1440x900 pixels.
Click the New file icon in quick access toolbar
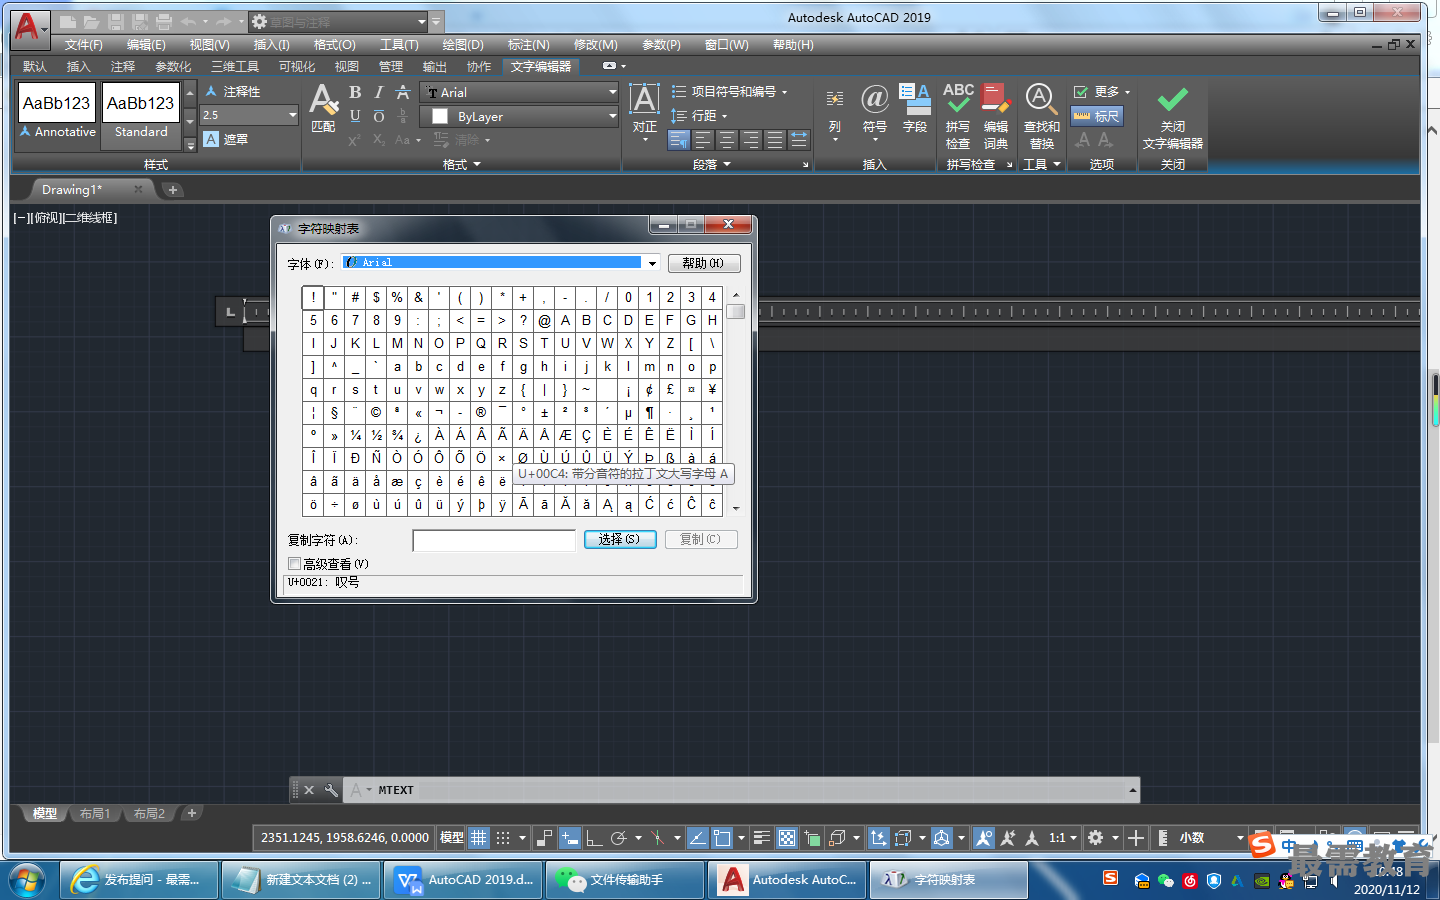(68, 21)
